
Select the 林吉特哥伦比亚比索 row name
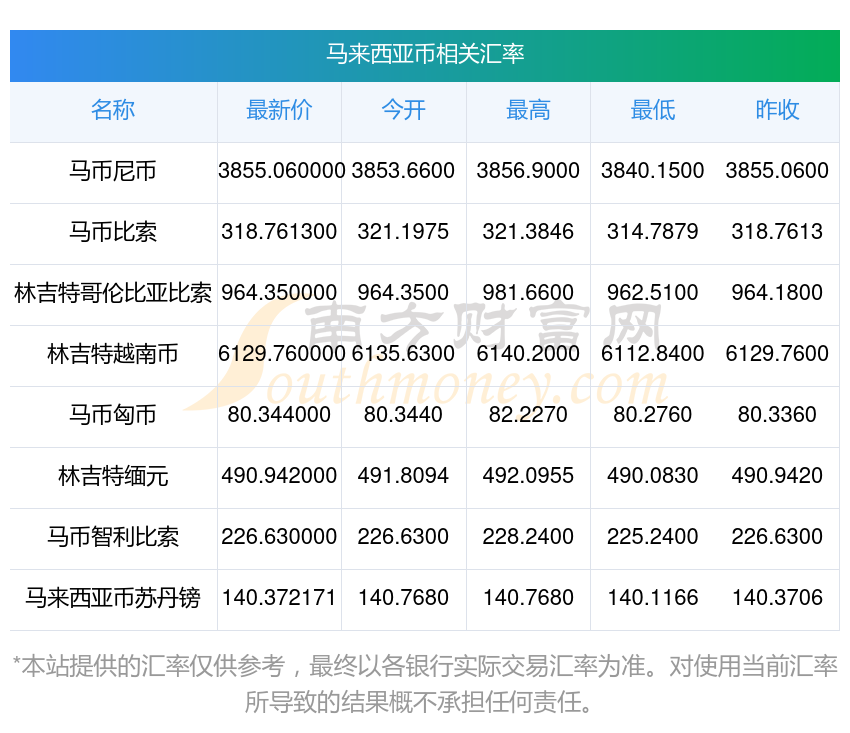(x=113, y=293)
